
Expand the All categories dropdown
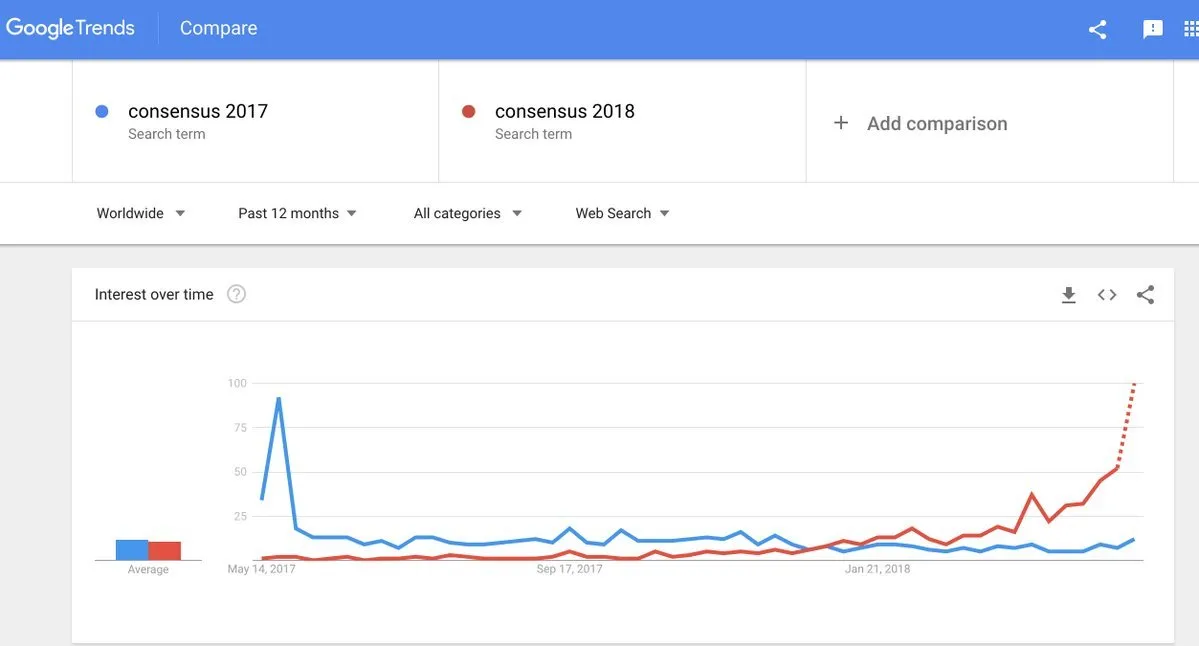pyautogui.click(x=467, y=213)
